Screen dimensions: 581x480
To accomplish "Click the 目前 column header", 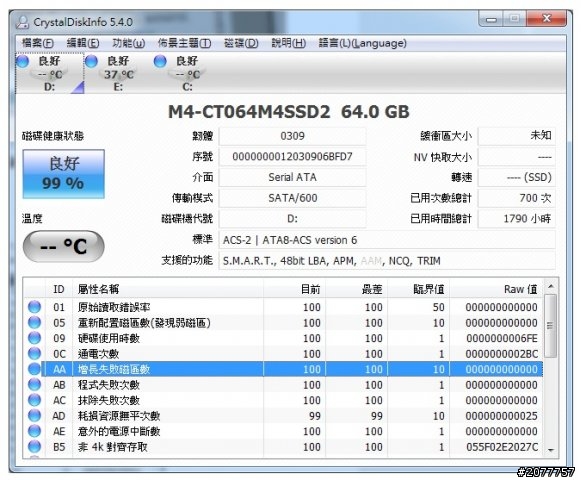I will [x=295, y=289].
